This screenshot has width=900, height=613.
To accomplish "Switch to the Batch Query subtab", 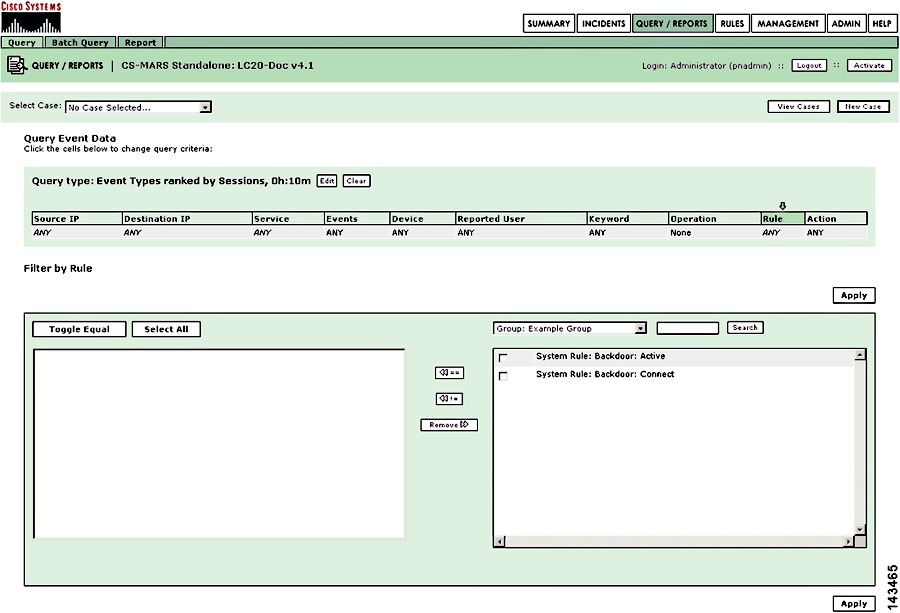I will pos(80,42).
